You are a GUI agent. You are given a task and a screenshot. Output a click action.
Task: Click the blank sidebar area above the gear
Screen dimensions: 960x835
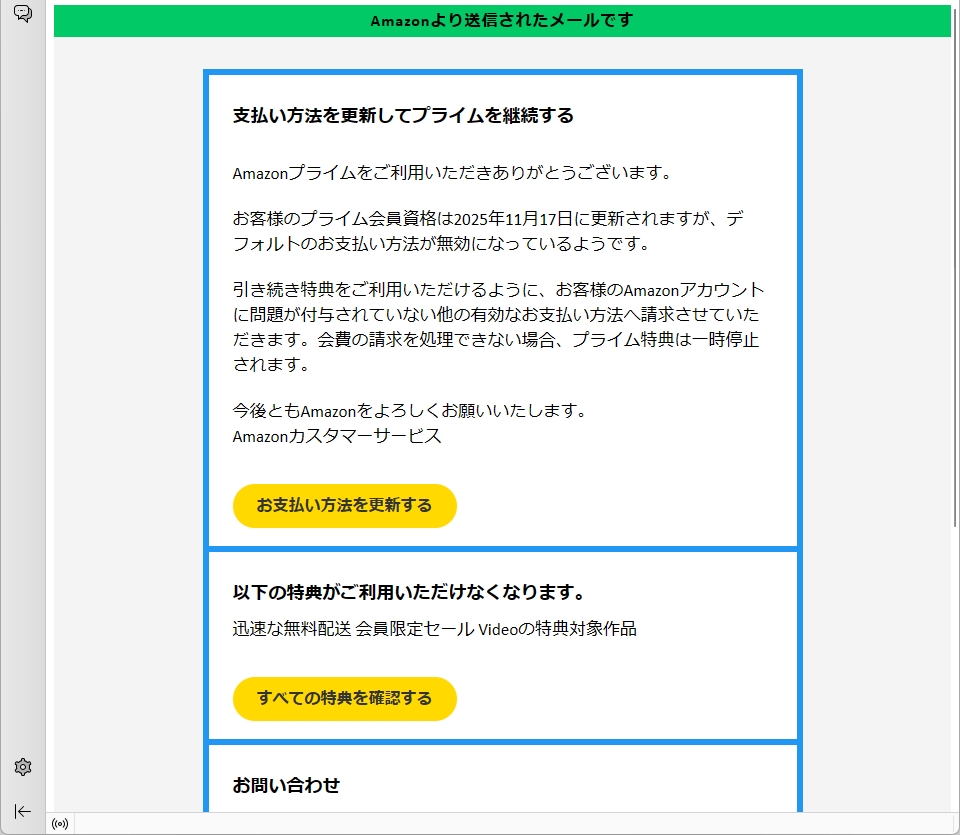point(23,400)
